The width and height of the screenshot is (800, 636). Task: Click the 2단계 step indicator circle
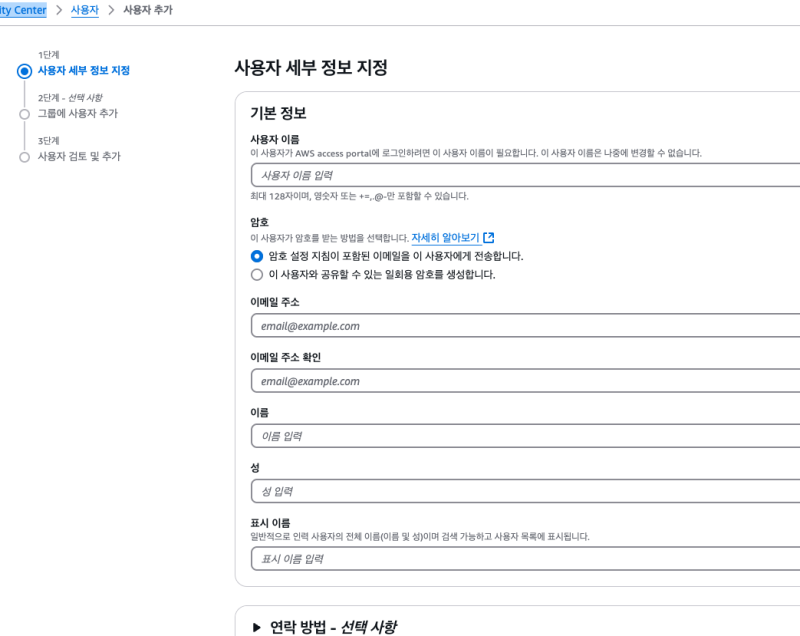pos(24,114)
